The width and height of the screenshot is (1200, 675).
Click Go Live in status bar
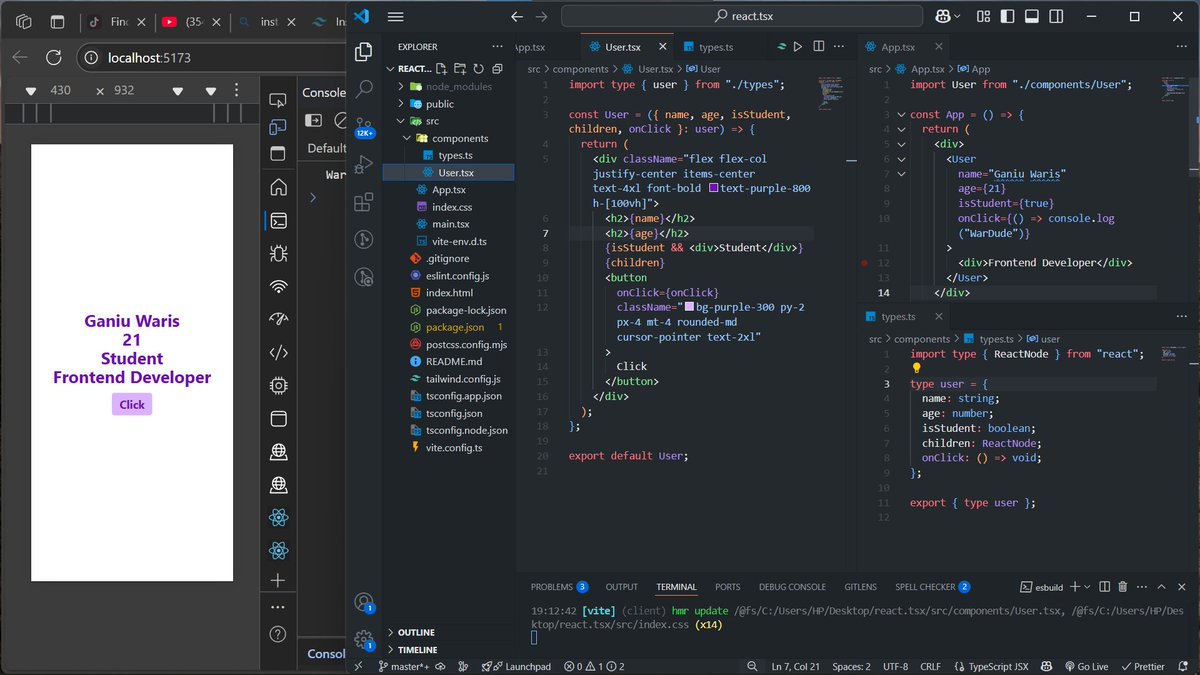[x=1085, y=666]
